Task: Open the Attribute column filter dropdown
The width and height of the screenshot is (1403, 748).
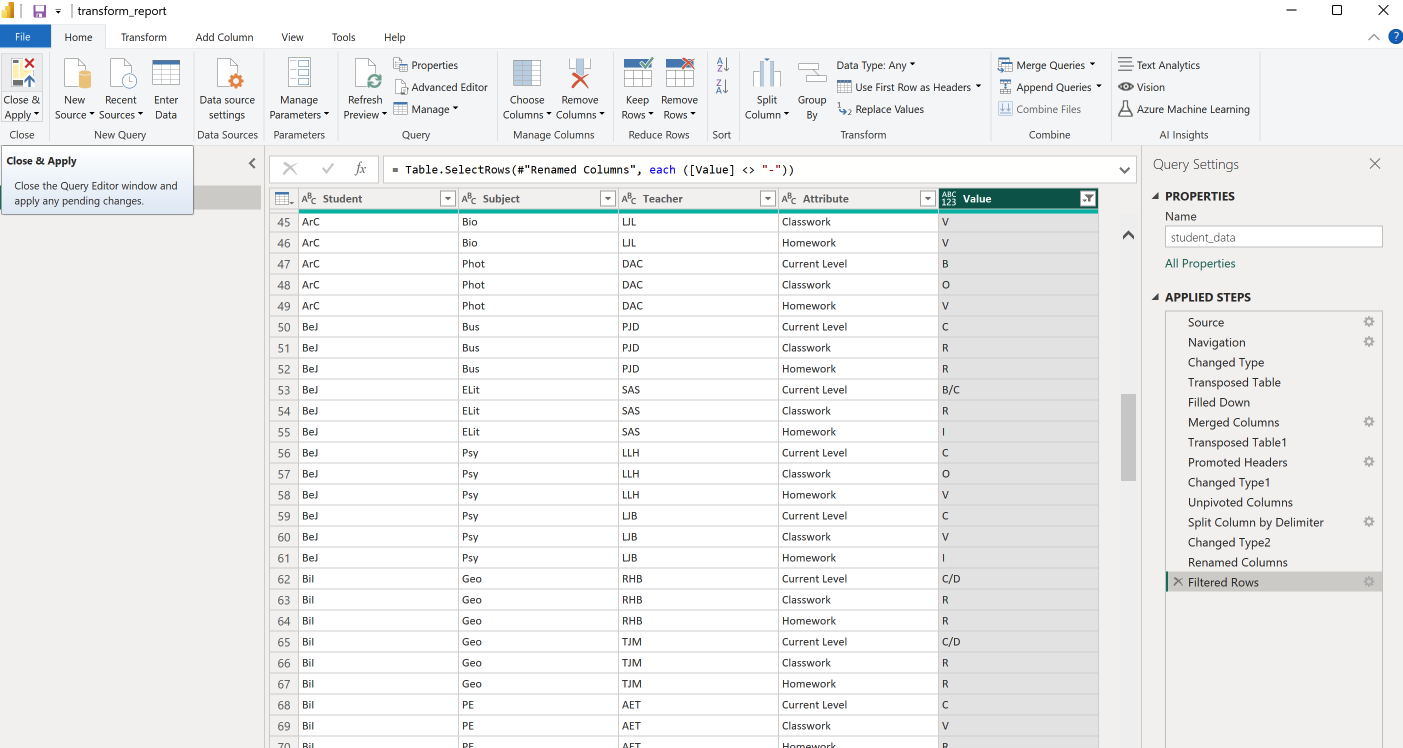Action: point(928,199)
